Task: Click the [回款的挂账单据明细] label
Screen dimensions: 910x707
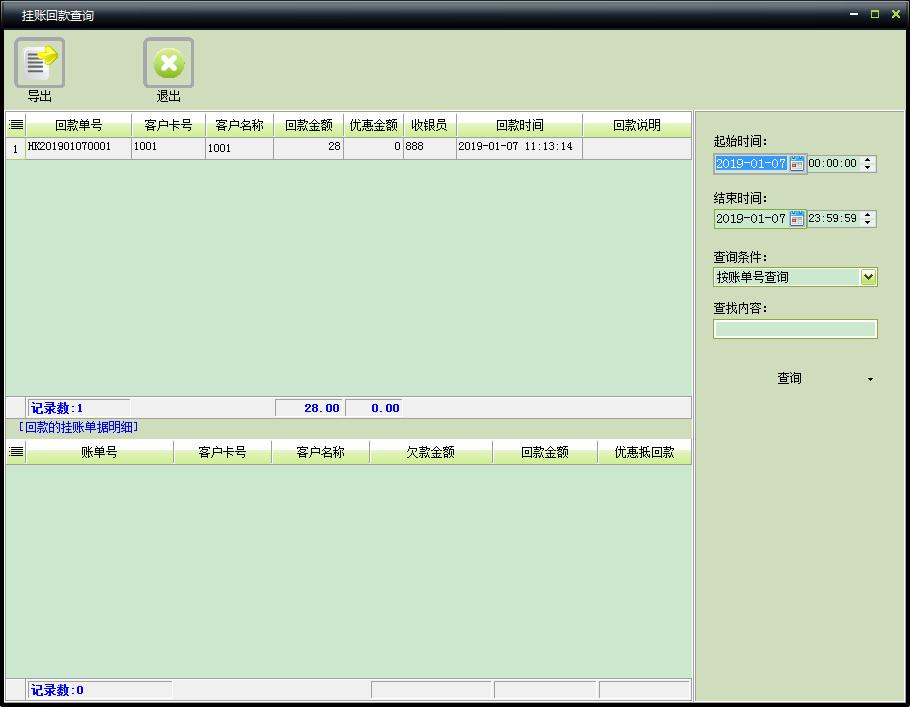Action: [78, 427]
